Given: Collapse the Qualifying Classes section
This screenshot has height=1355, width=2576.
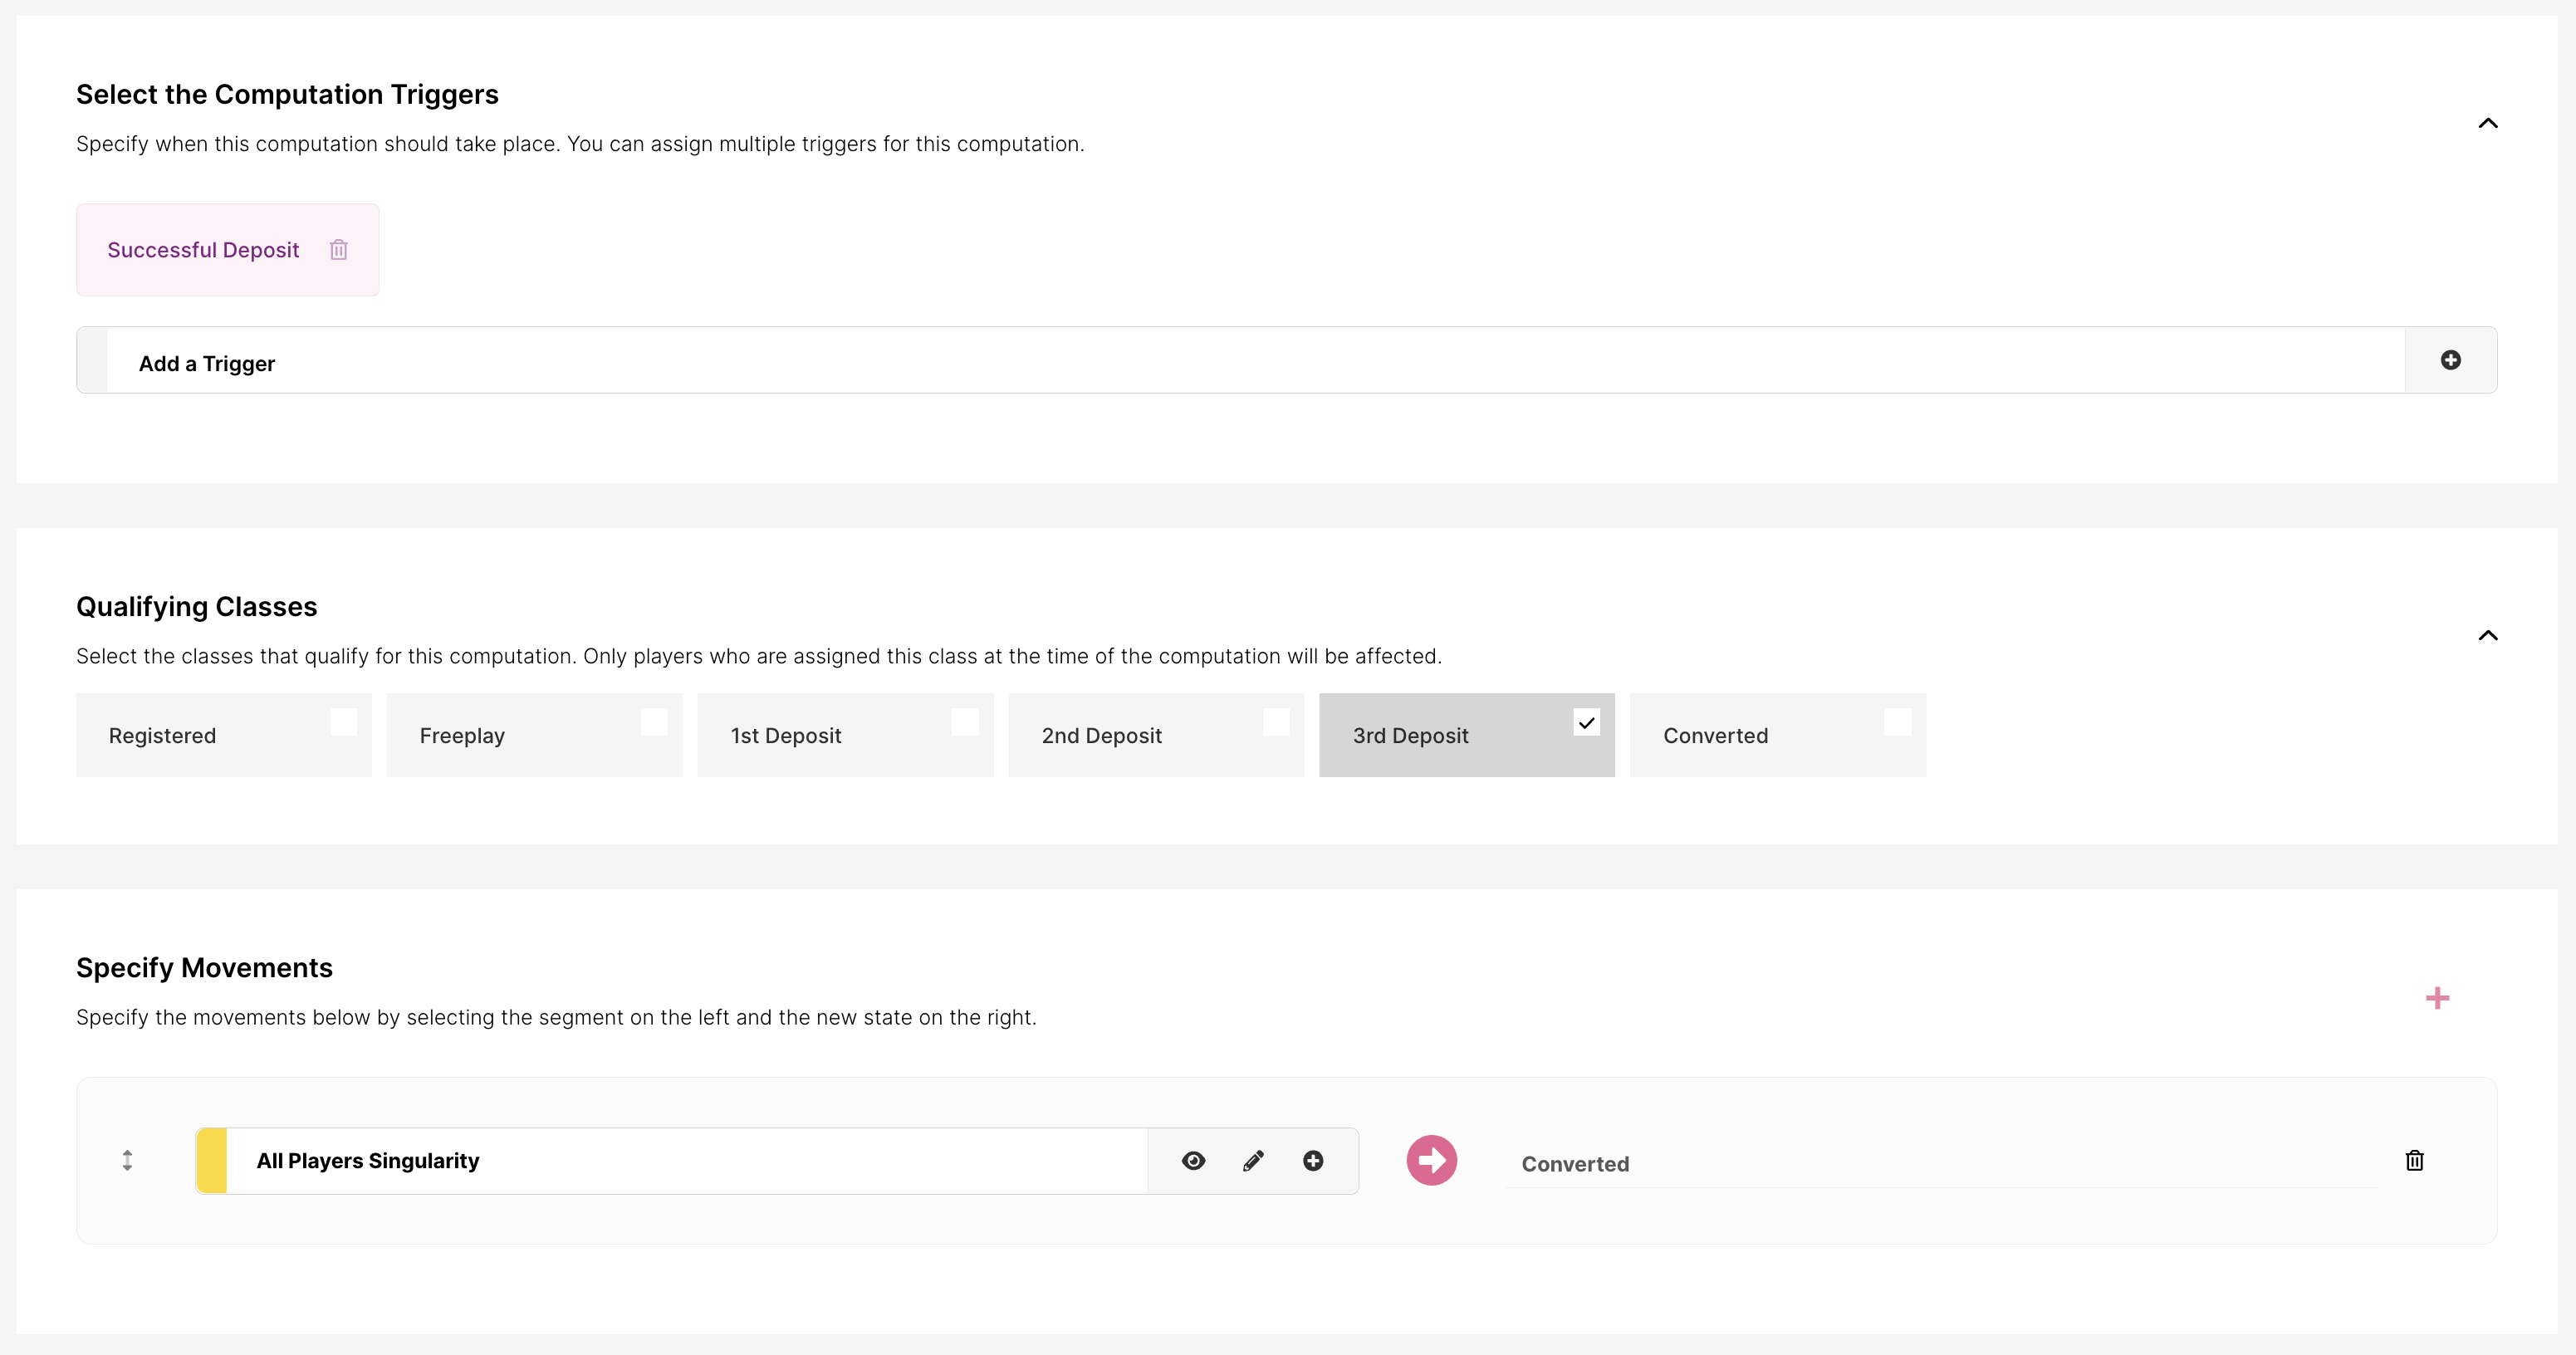Looking at the screenshot, I should 2488,635.
